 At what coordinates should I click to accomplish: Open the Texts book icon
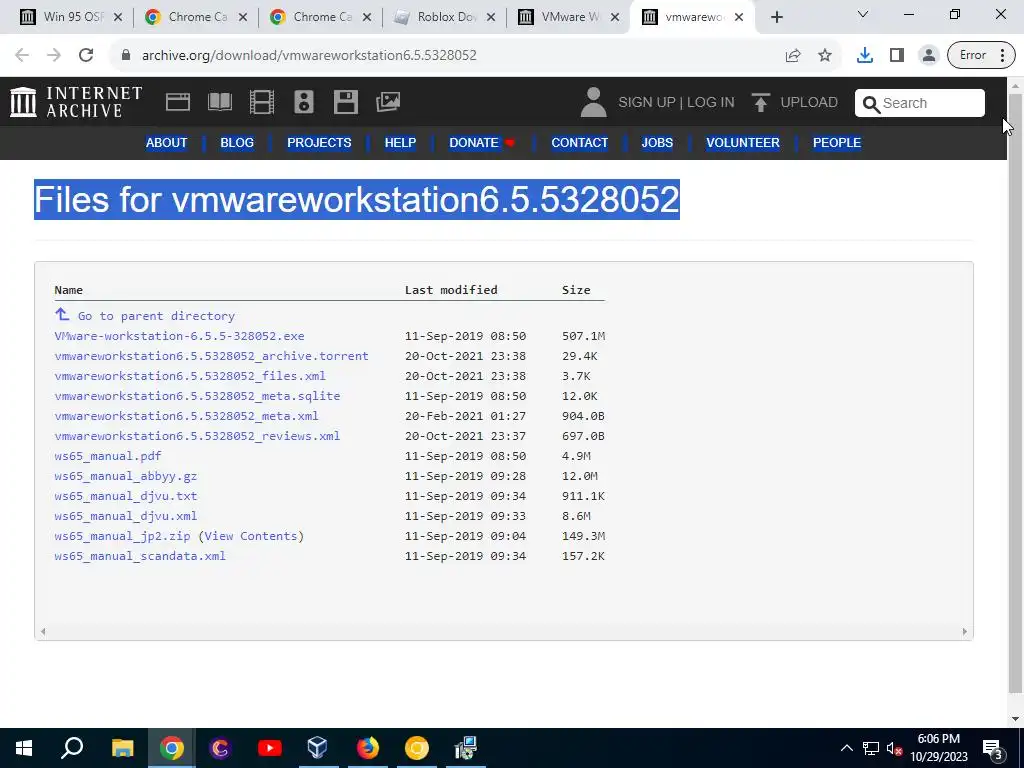pyautogui.click(x=219, y=103)
